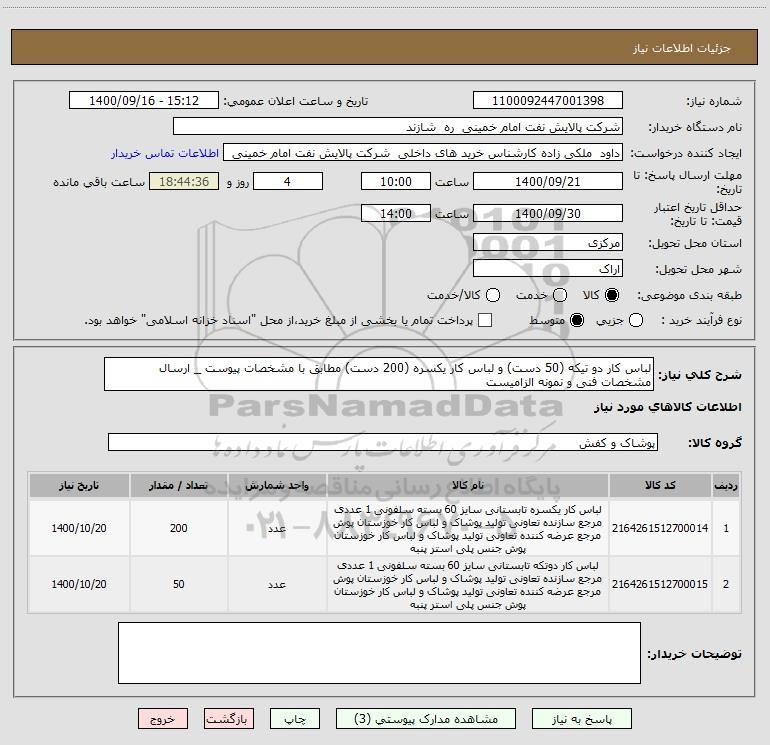Screen dimensions: 770x745
Task: Click the شرح کلی نیاز description box
Action: [x=379, y=374]
